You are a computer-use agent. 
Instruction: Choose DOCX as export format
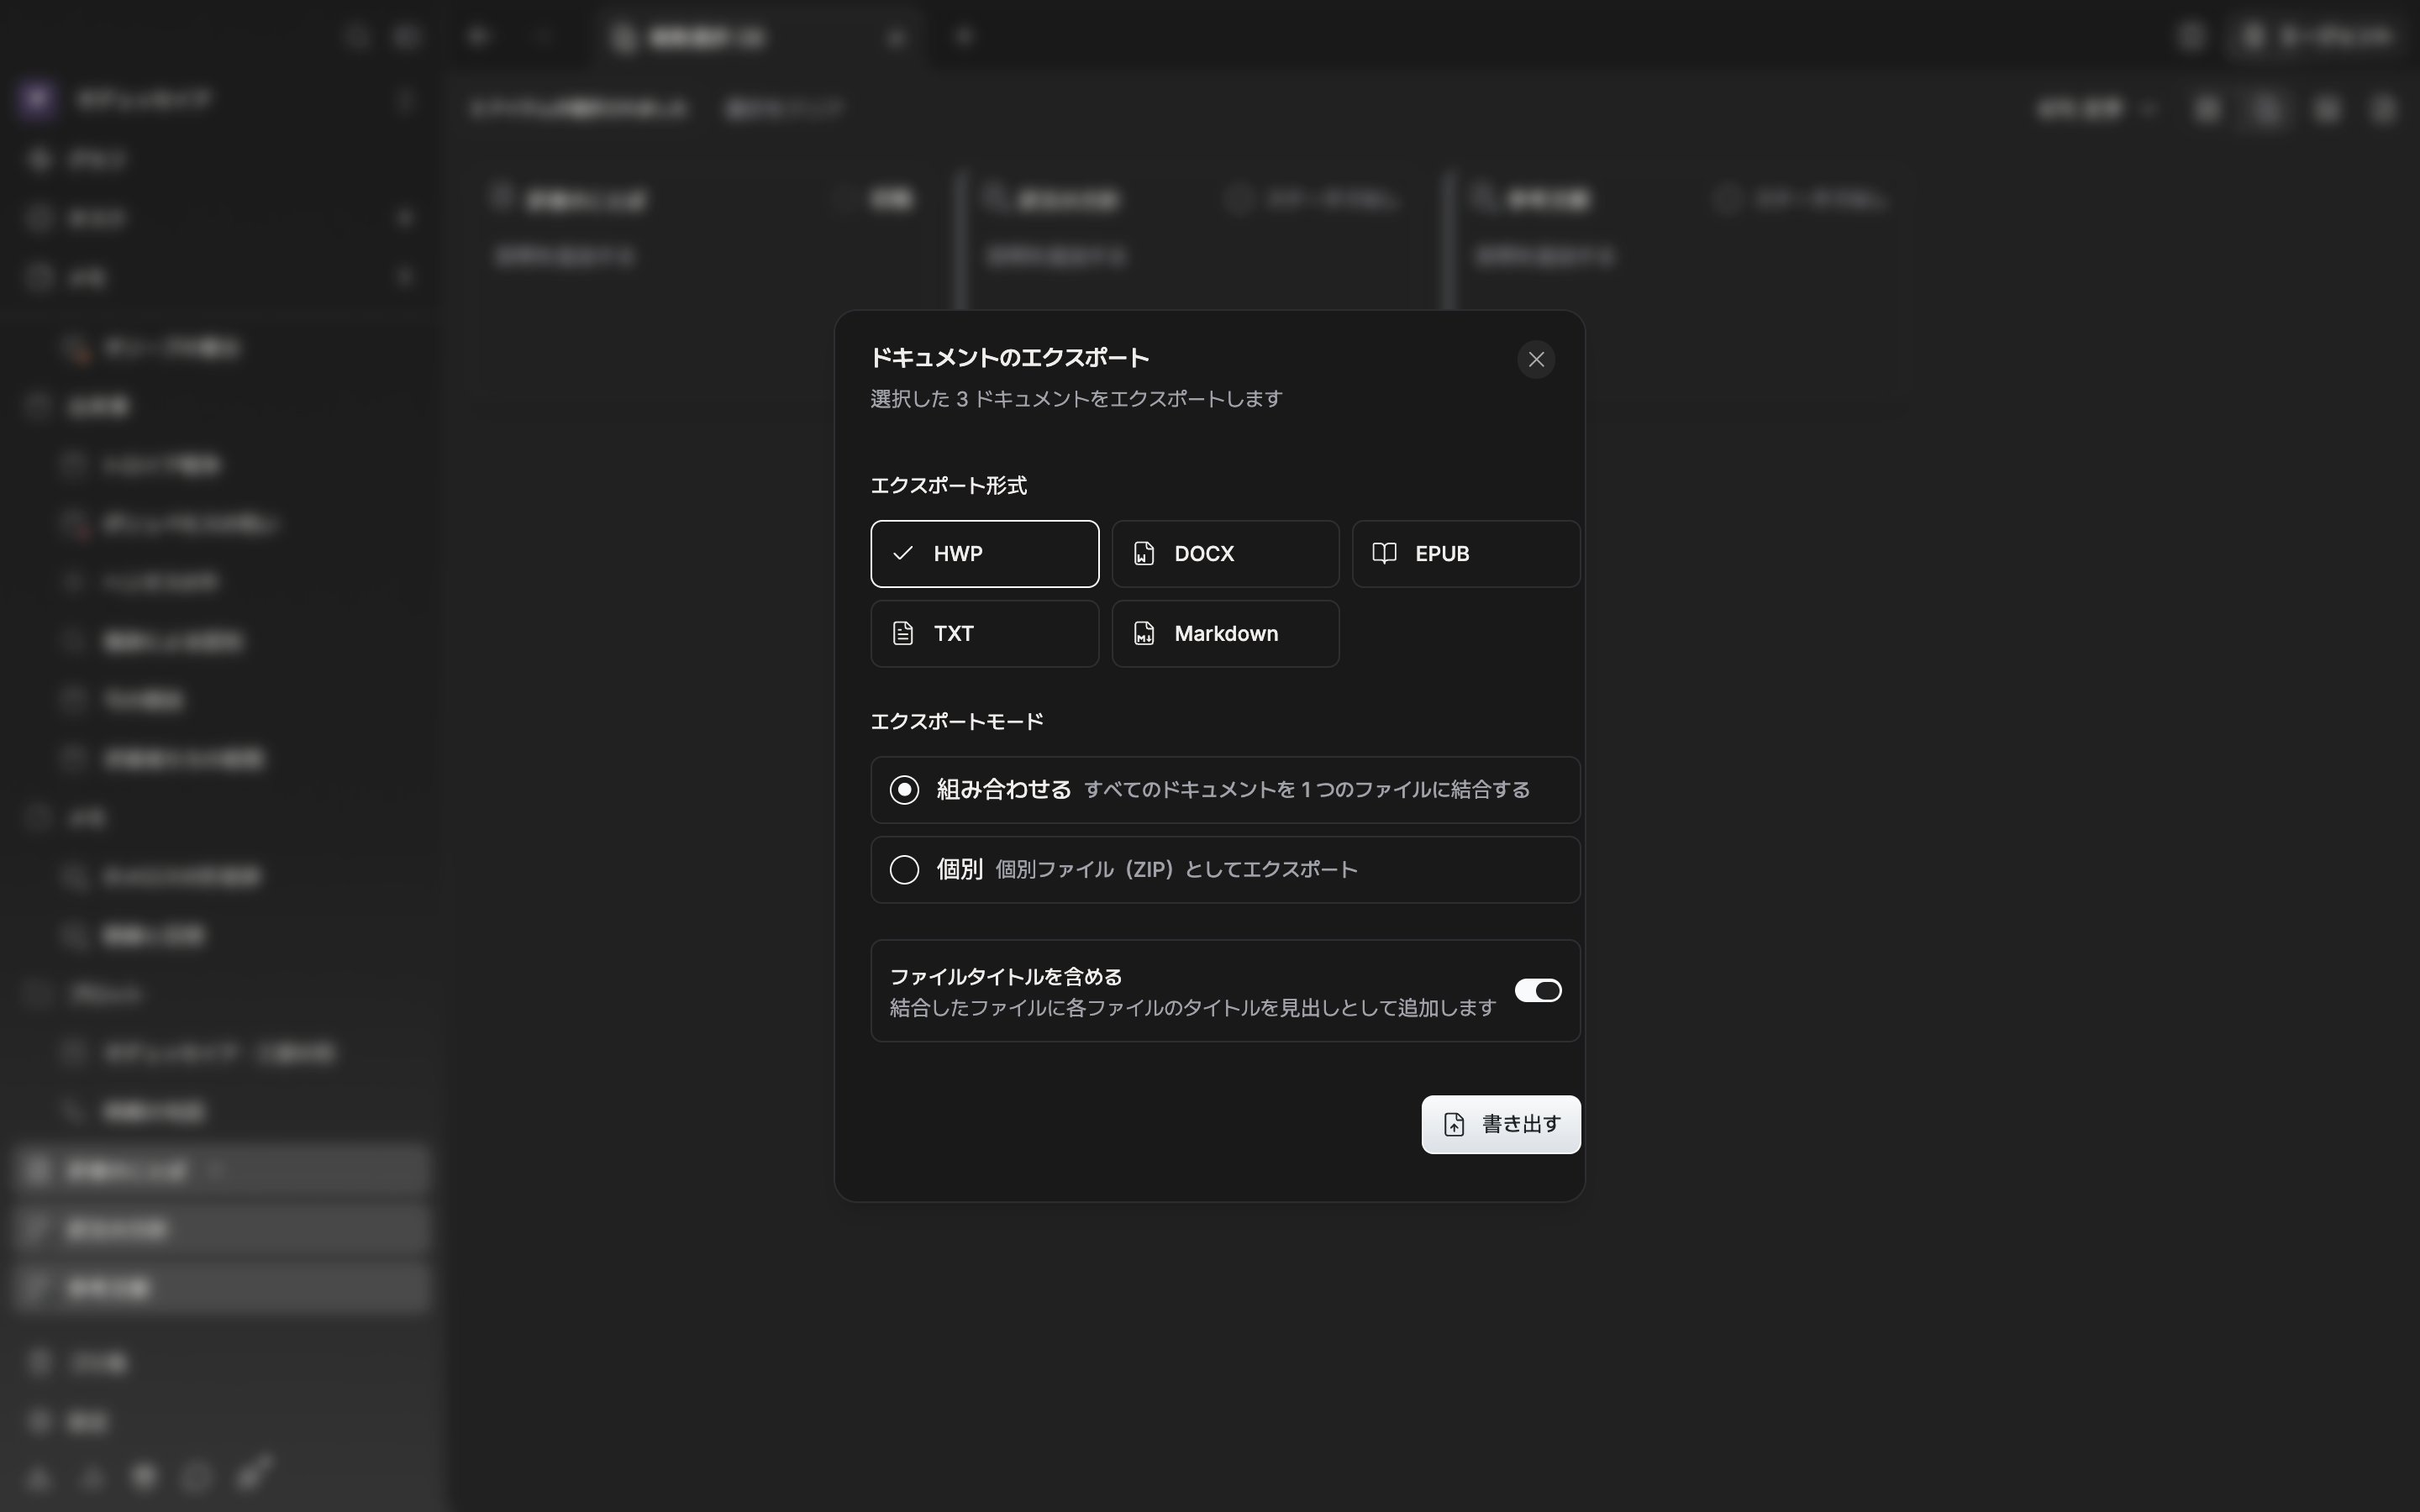point(1225,553)
